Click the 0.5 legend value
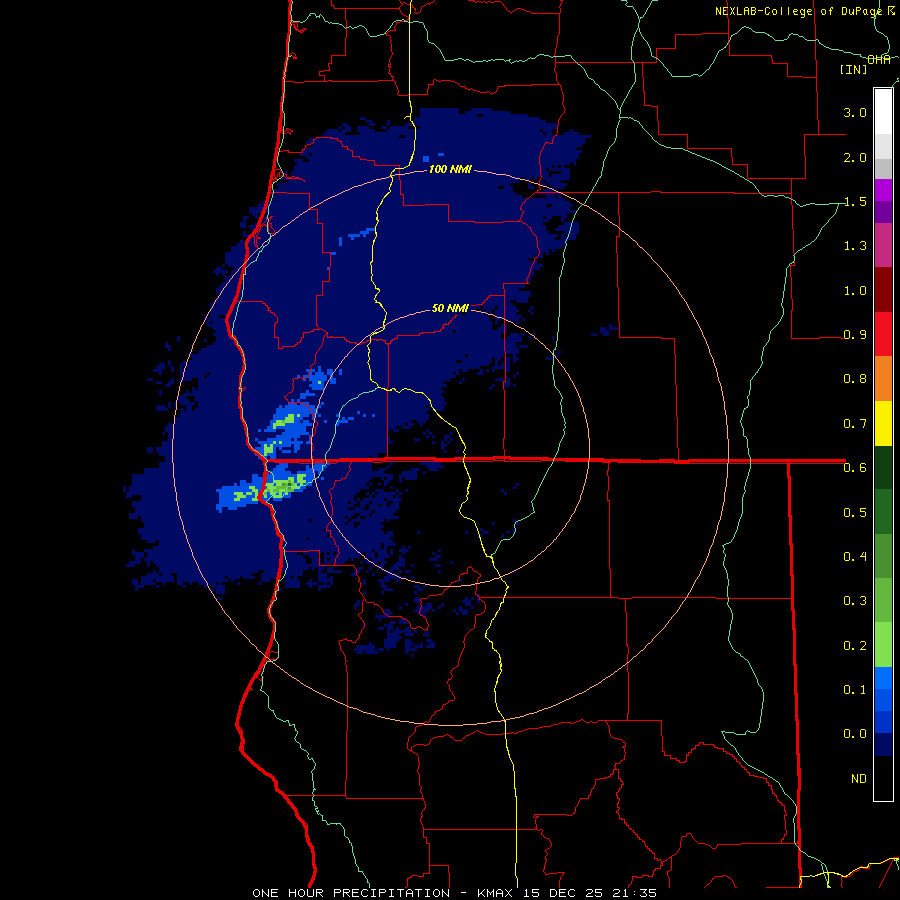 point(855,512)
